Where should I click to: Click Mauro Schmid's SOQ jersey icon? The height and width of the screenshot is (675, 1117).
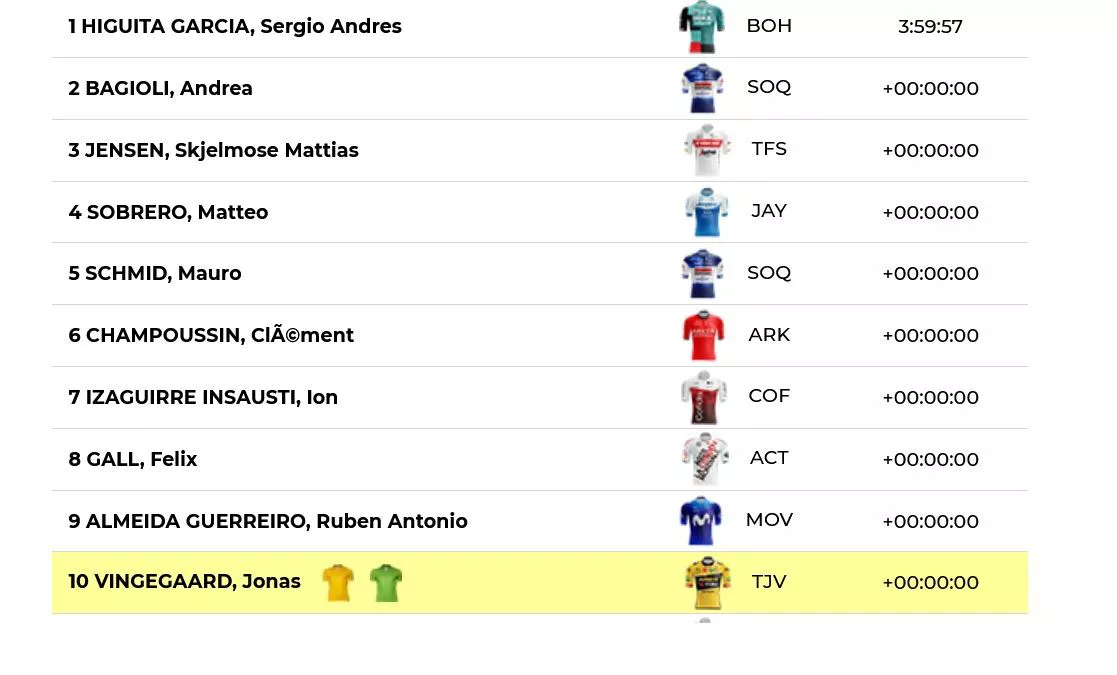click(702, 273)
